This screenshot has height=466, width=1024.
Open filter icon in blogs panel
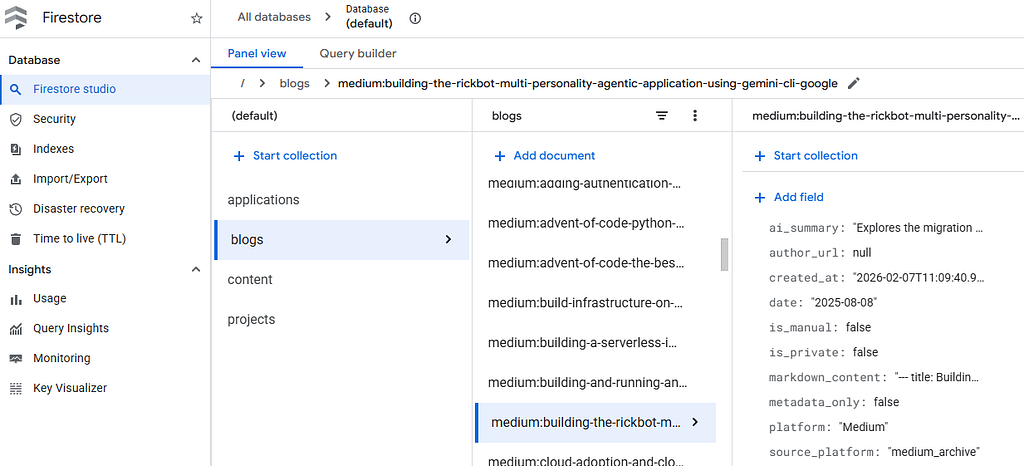coord(662,116)
